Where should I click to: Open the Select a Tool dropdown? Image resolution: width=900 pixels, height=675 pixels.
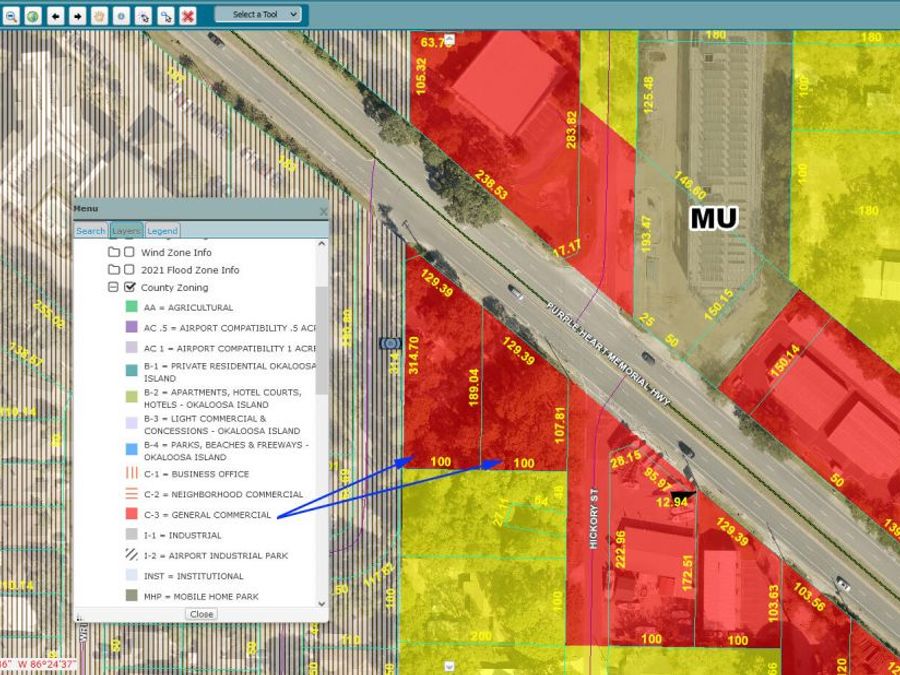pyautogui.click(x=258, y=14)
